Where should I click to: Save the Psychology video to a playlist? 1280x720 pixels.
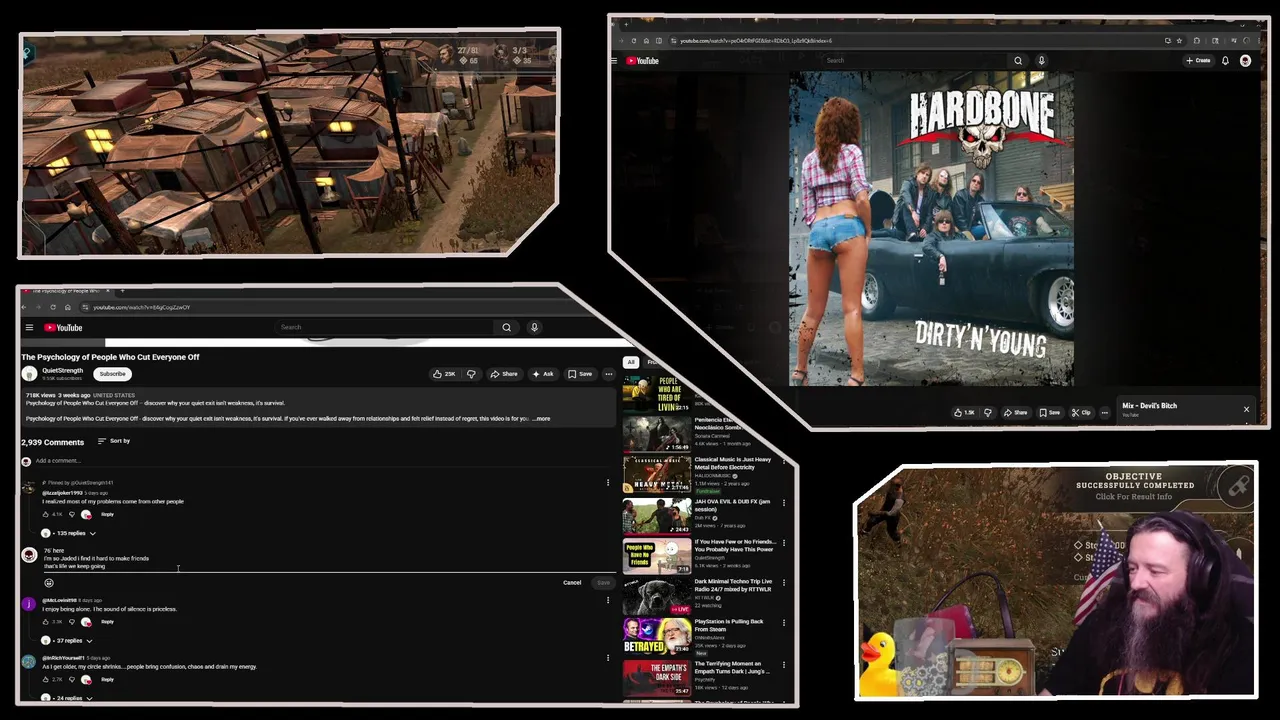tap(580, 374)
